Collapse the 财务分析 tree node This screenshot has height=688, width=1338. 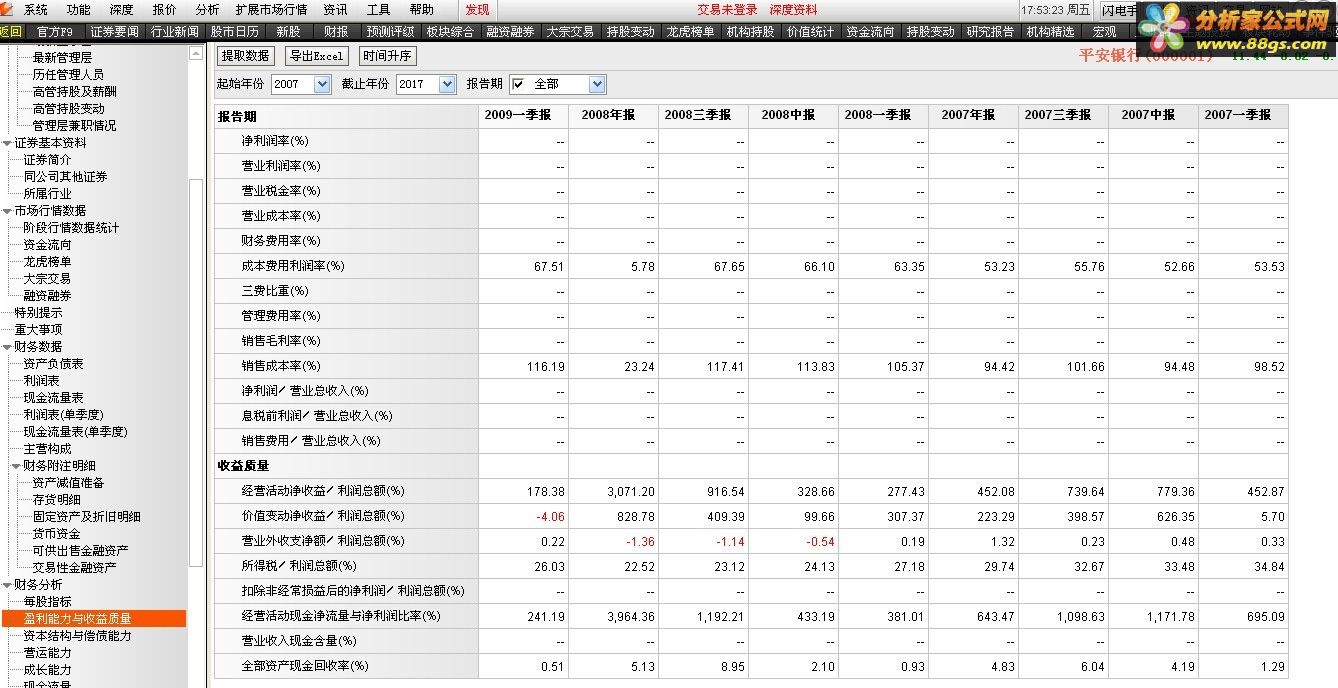(x=7, y=585)
